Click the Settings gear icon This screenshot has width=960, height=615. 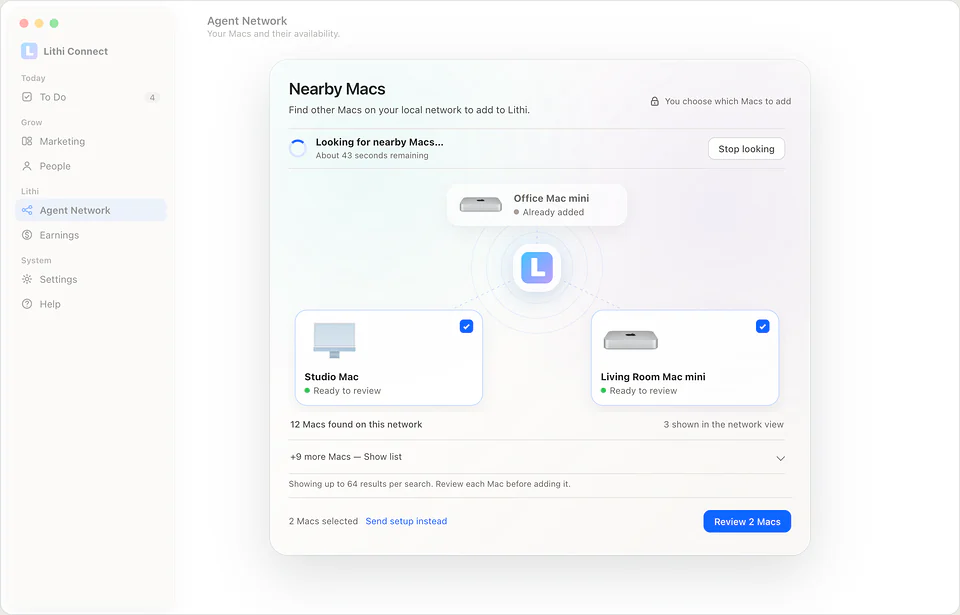click(x=27, y=279)
